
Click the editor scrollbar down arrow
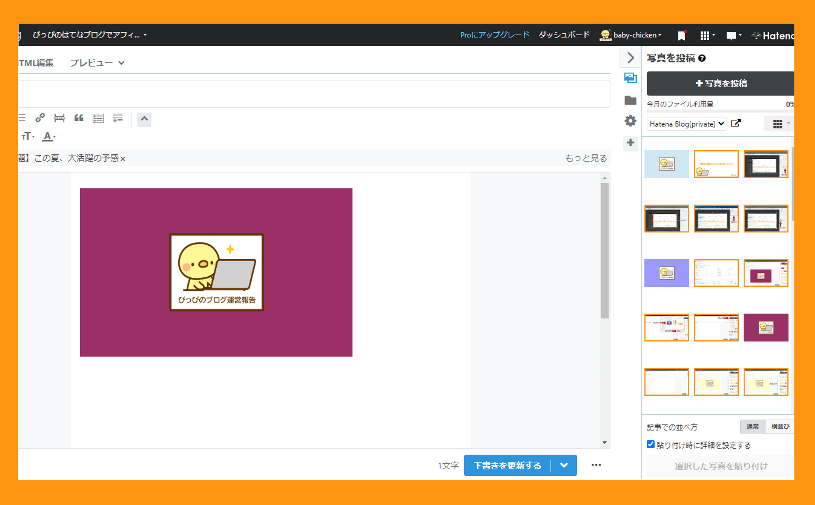point(604,443)
